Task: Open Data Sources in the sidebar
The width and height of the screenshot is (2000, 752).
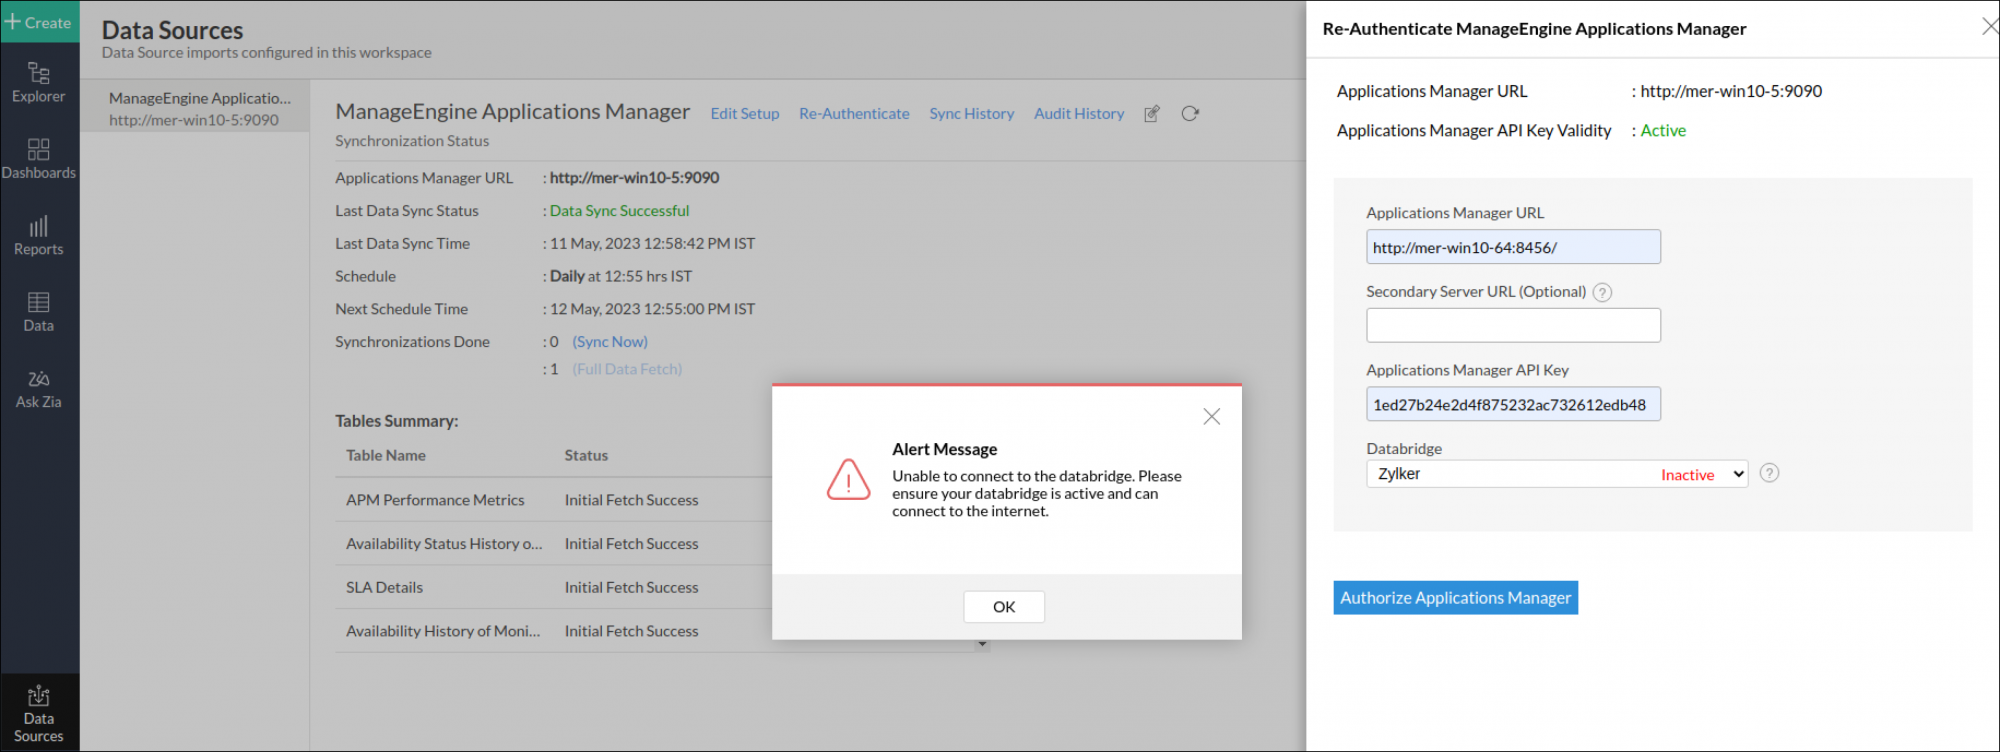Action: [x=39, y=714]
